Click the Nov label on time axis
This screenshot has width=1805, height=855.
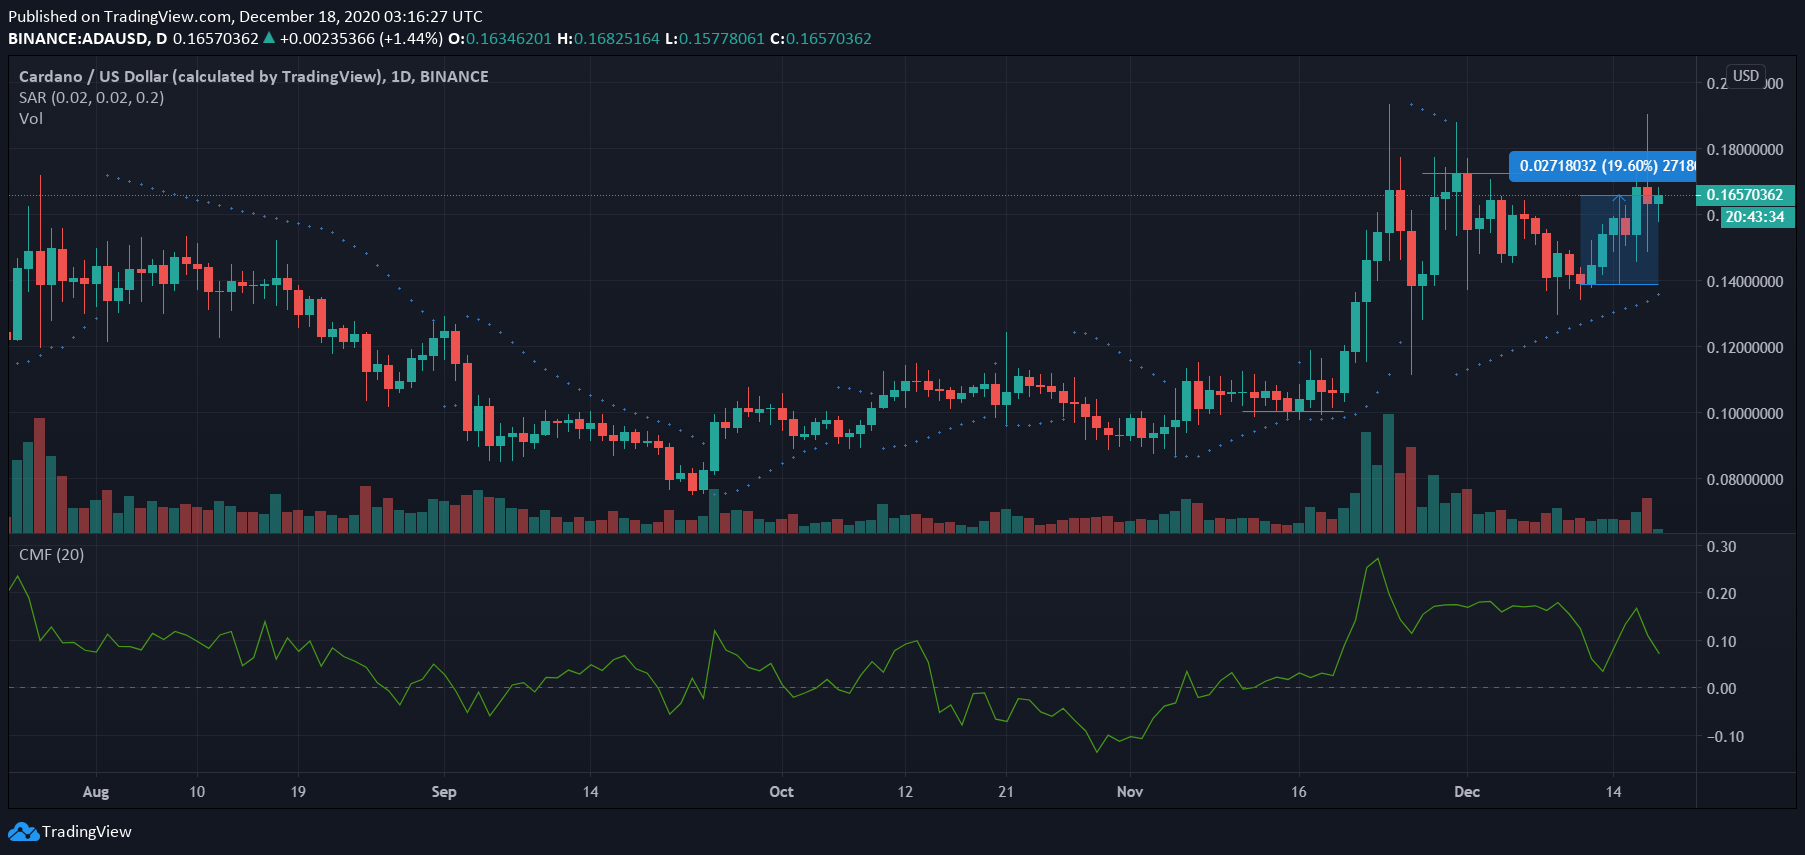tap(1130, 792)
